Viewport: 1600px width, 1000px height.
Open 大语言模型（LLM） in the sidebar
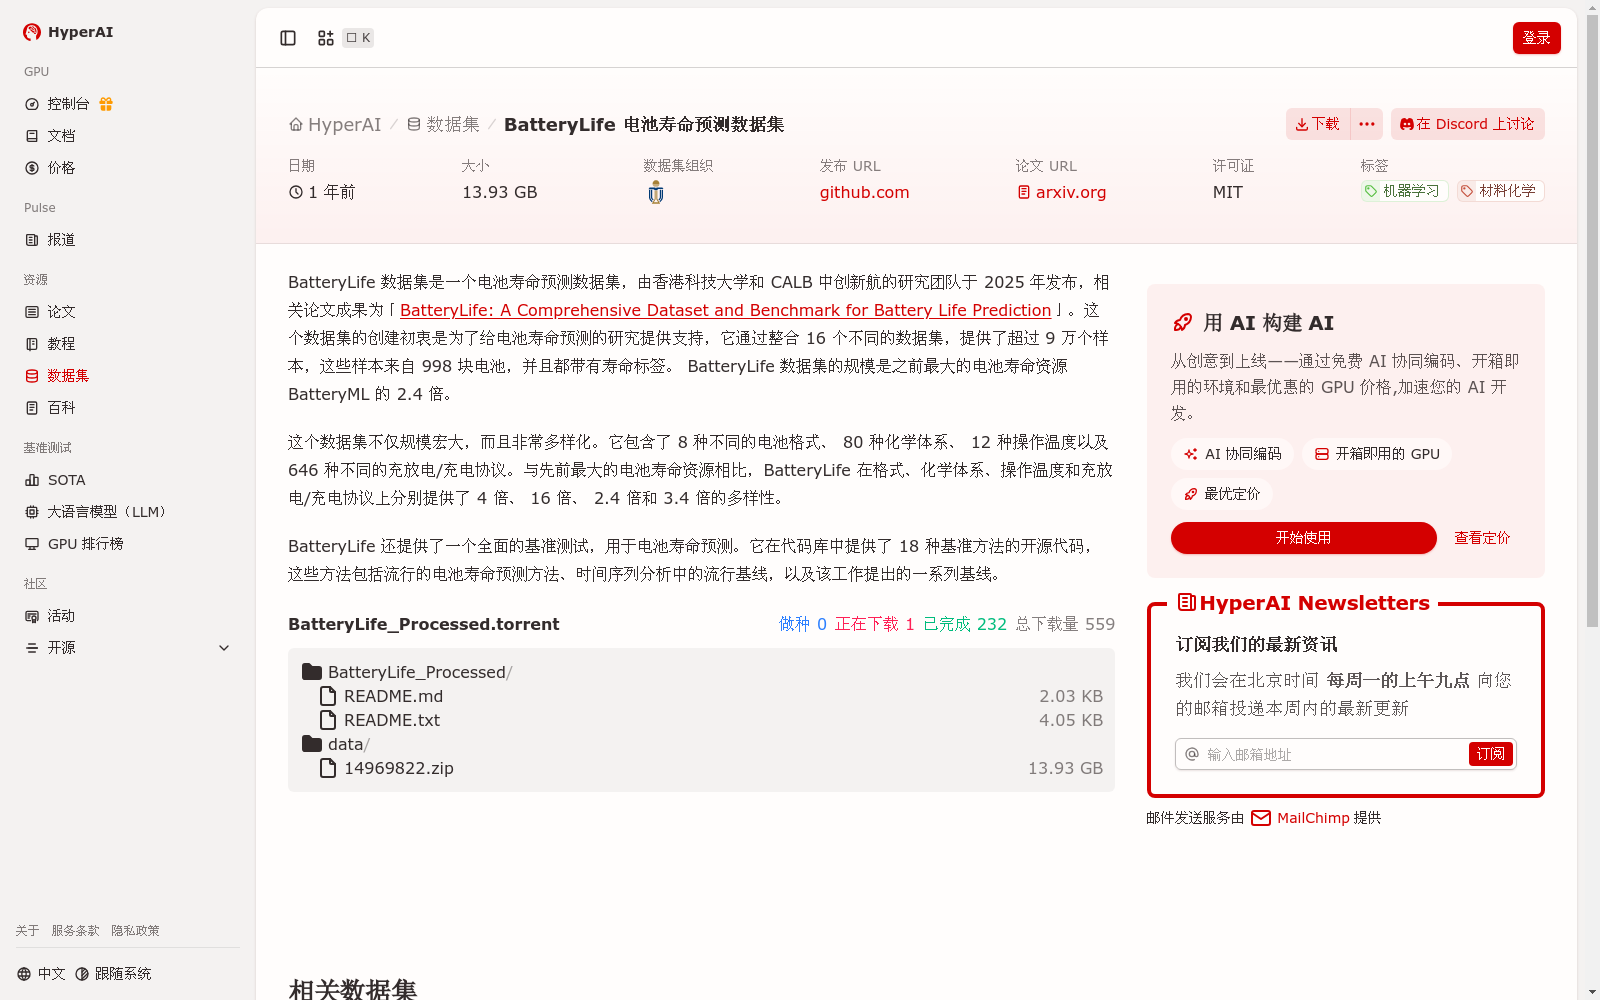[96, 512]
